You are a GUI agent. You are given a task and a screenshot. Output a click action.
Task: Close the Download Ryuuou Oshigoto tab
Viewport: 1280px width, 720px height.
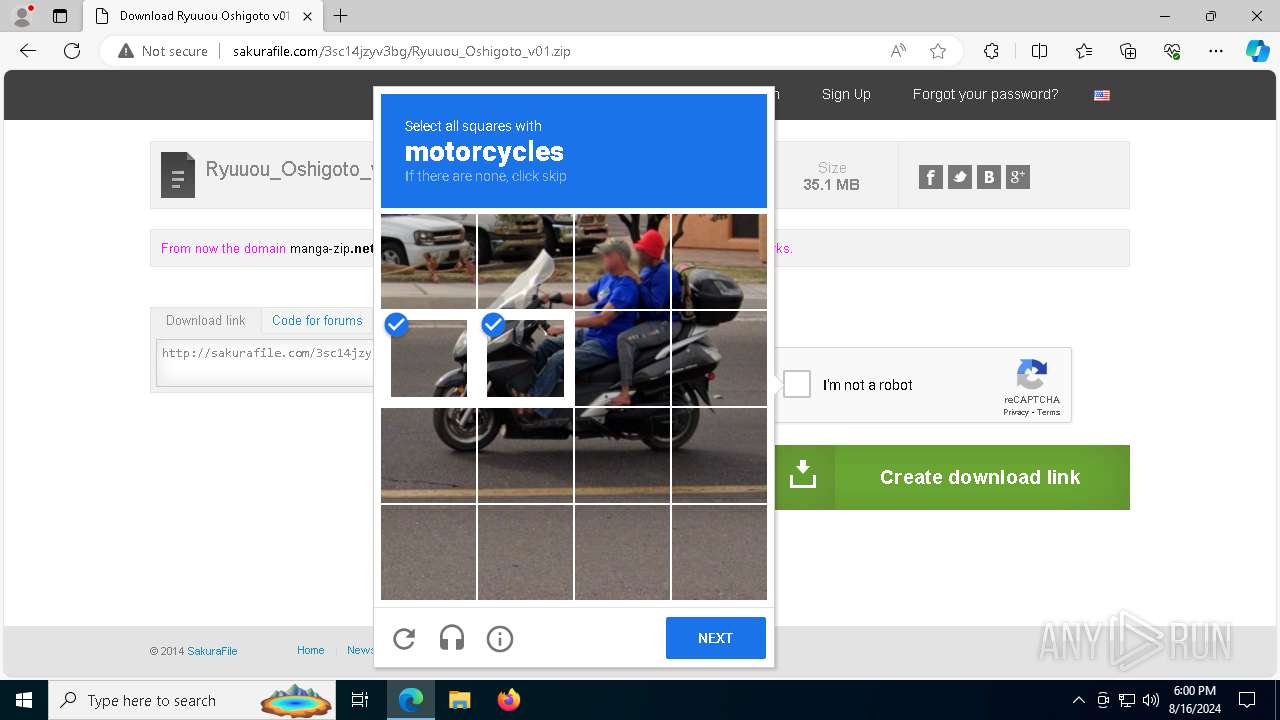[x=307, y=16]
